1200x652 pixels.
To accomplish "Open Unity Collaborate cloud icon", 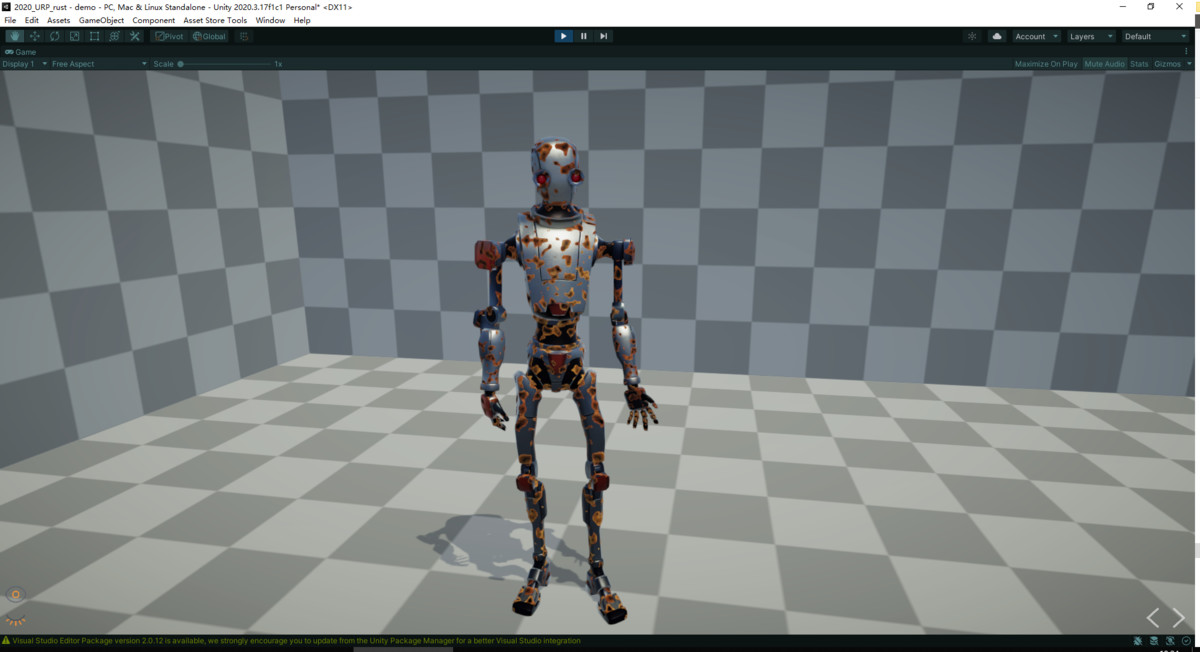I will pos(996,35).
